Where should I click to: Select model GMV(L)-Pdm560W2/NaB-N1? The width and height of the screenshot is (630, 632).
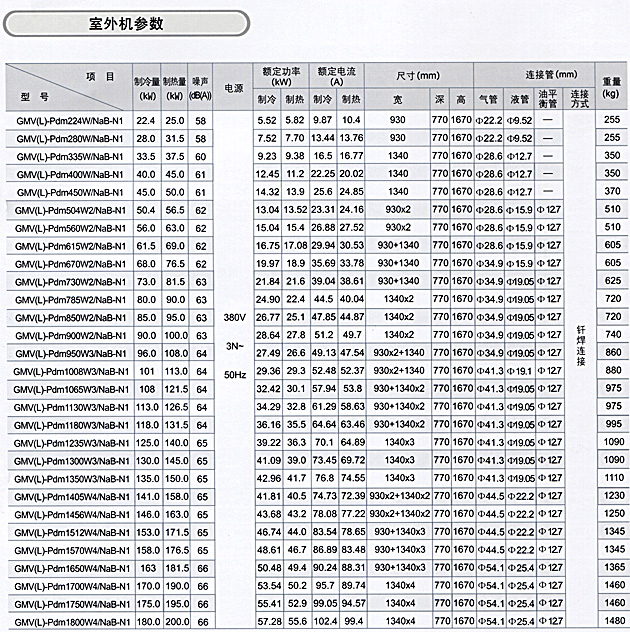point(70,229)
